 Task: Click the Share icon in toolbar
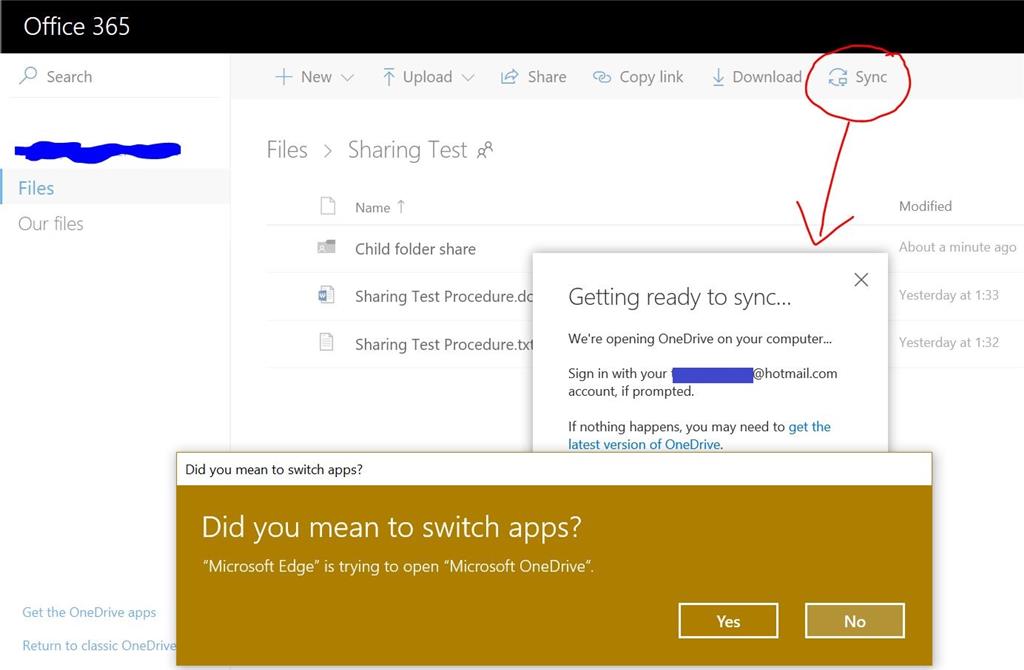tap(509, 76)
